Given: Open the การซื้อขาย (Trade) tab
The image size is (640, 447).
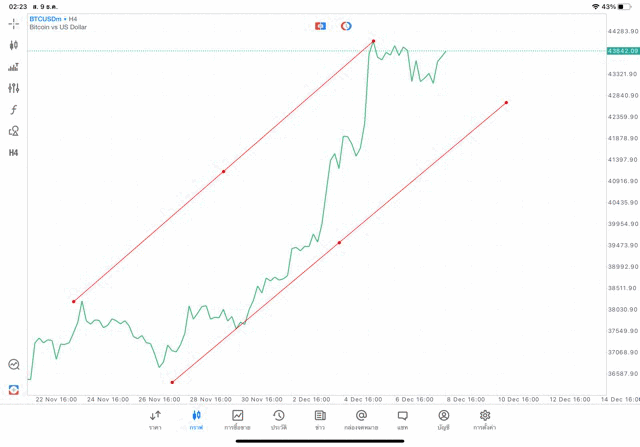Looking at the screenshot, I should pos(238,419).
